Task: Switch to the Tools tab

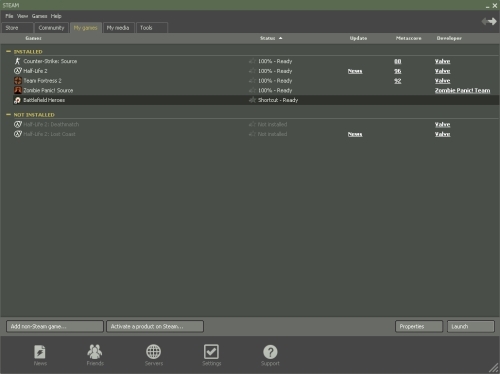Action: (152, 28)
